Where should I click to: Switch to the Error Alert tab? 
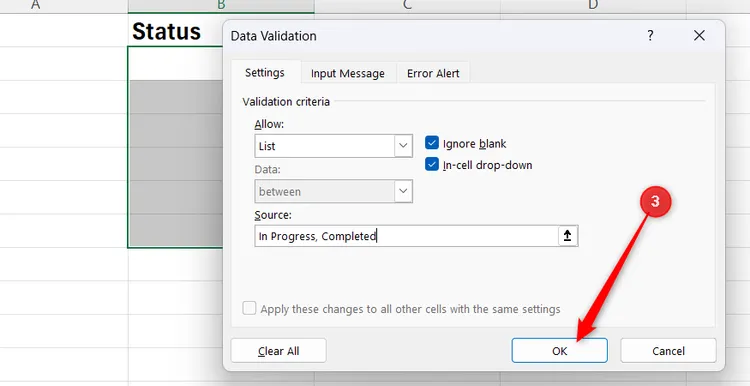(433, 74)
